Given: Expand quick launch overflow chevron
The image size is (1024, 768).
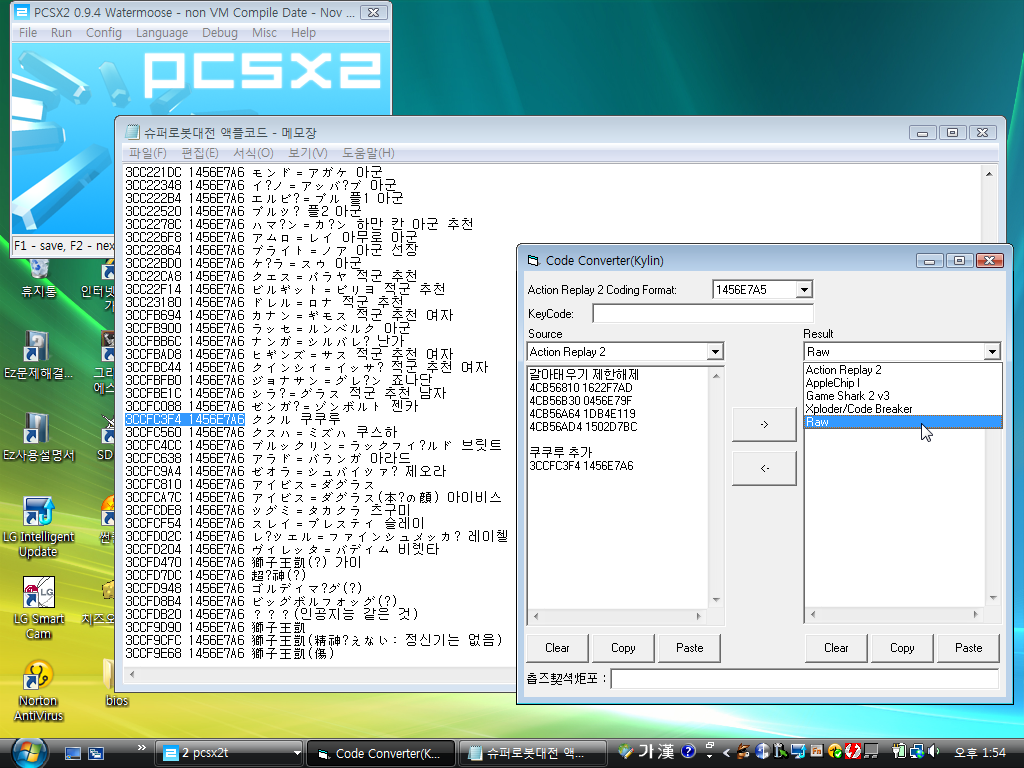Looking at the screenshot, I should 142,747.
